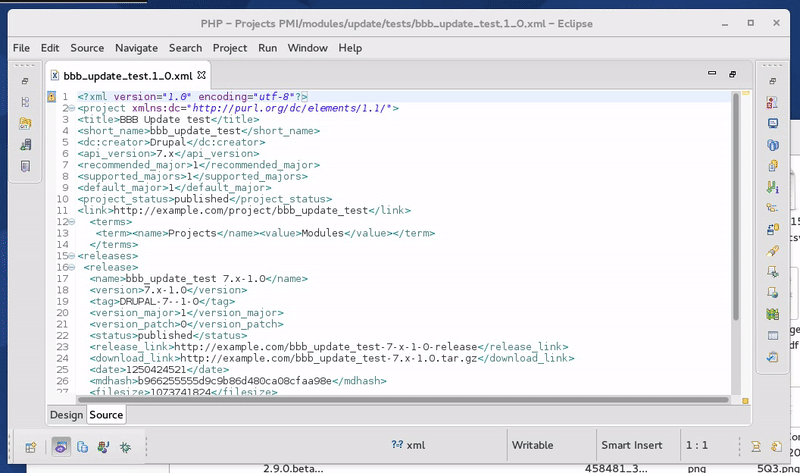The image size is (800, 473).
Task: Collapse the terms element fold at line 12
Action: (x=72, y=222)
